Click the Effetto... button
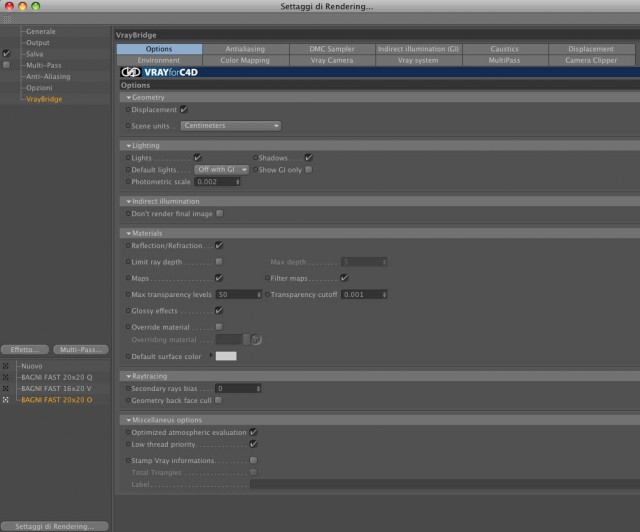Screen dimensions: 640x532 (x=25, y=350)
